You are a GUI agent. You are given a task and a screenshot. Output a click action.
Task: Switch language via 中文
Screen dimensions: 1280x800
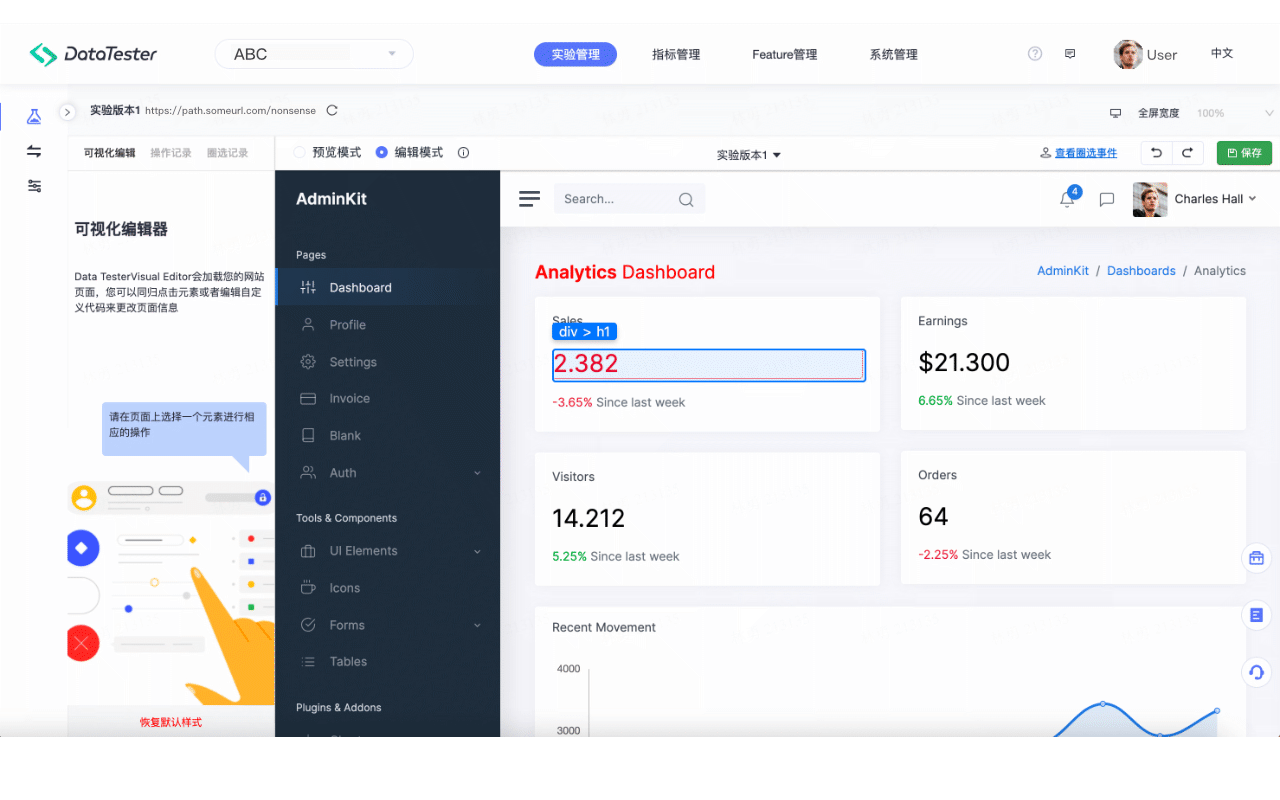click(x=1222, y=53)
